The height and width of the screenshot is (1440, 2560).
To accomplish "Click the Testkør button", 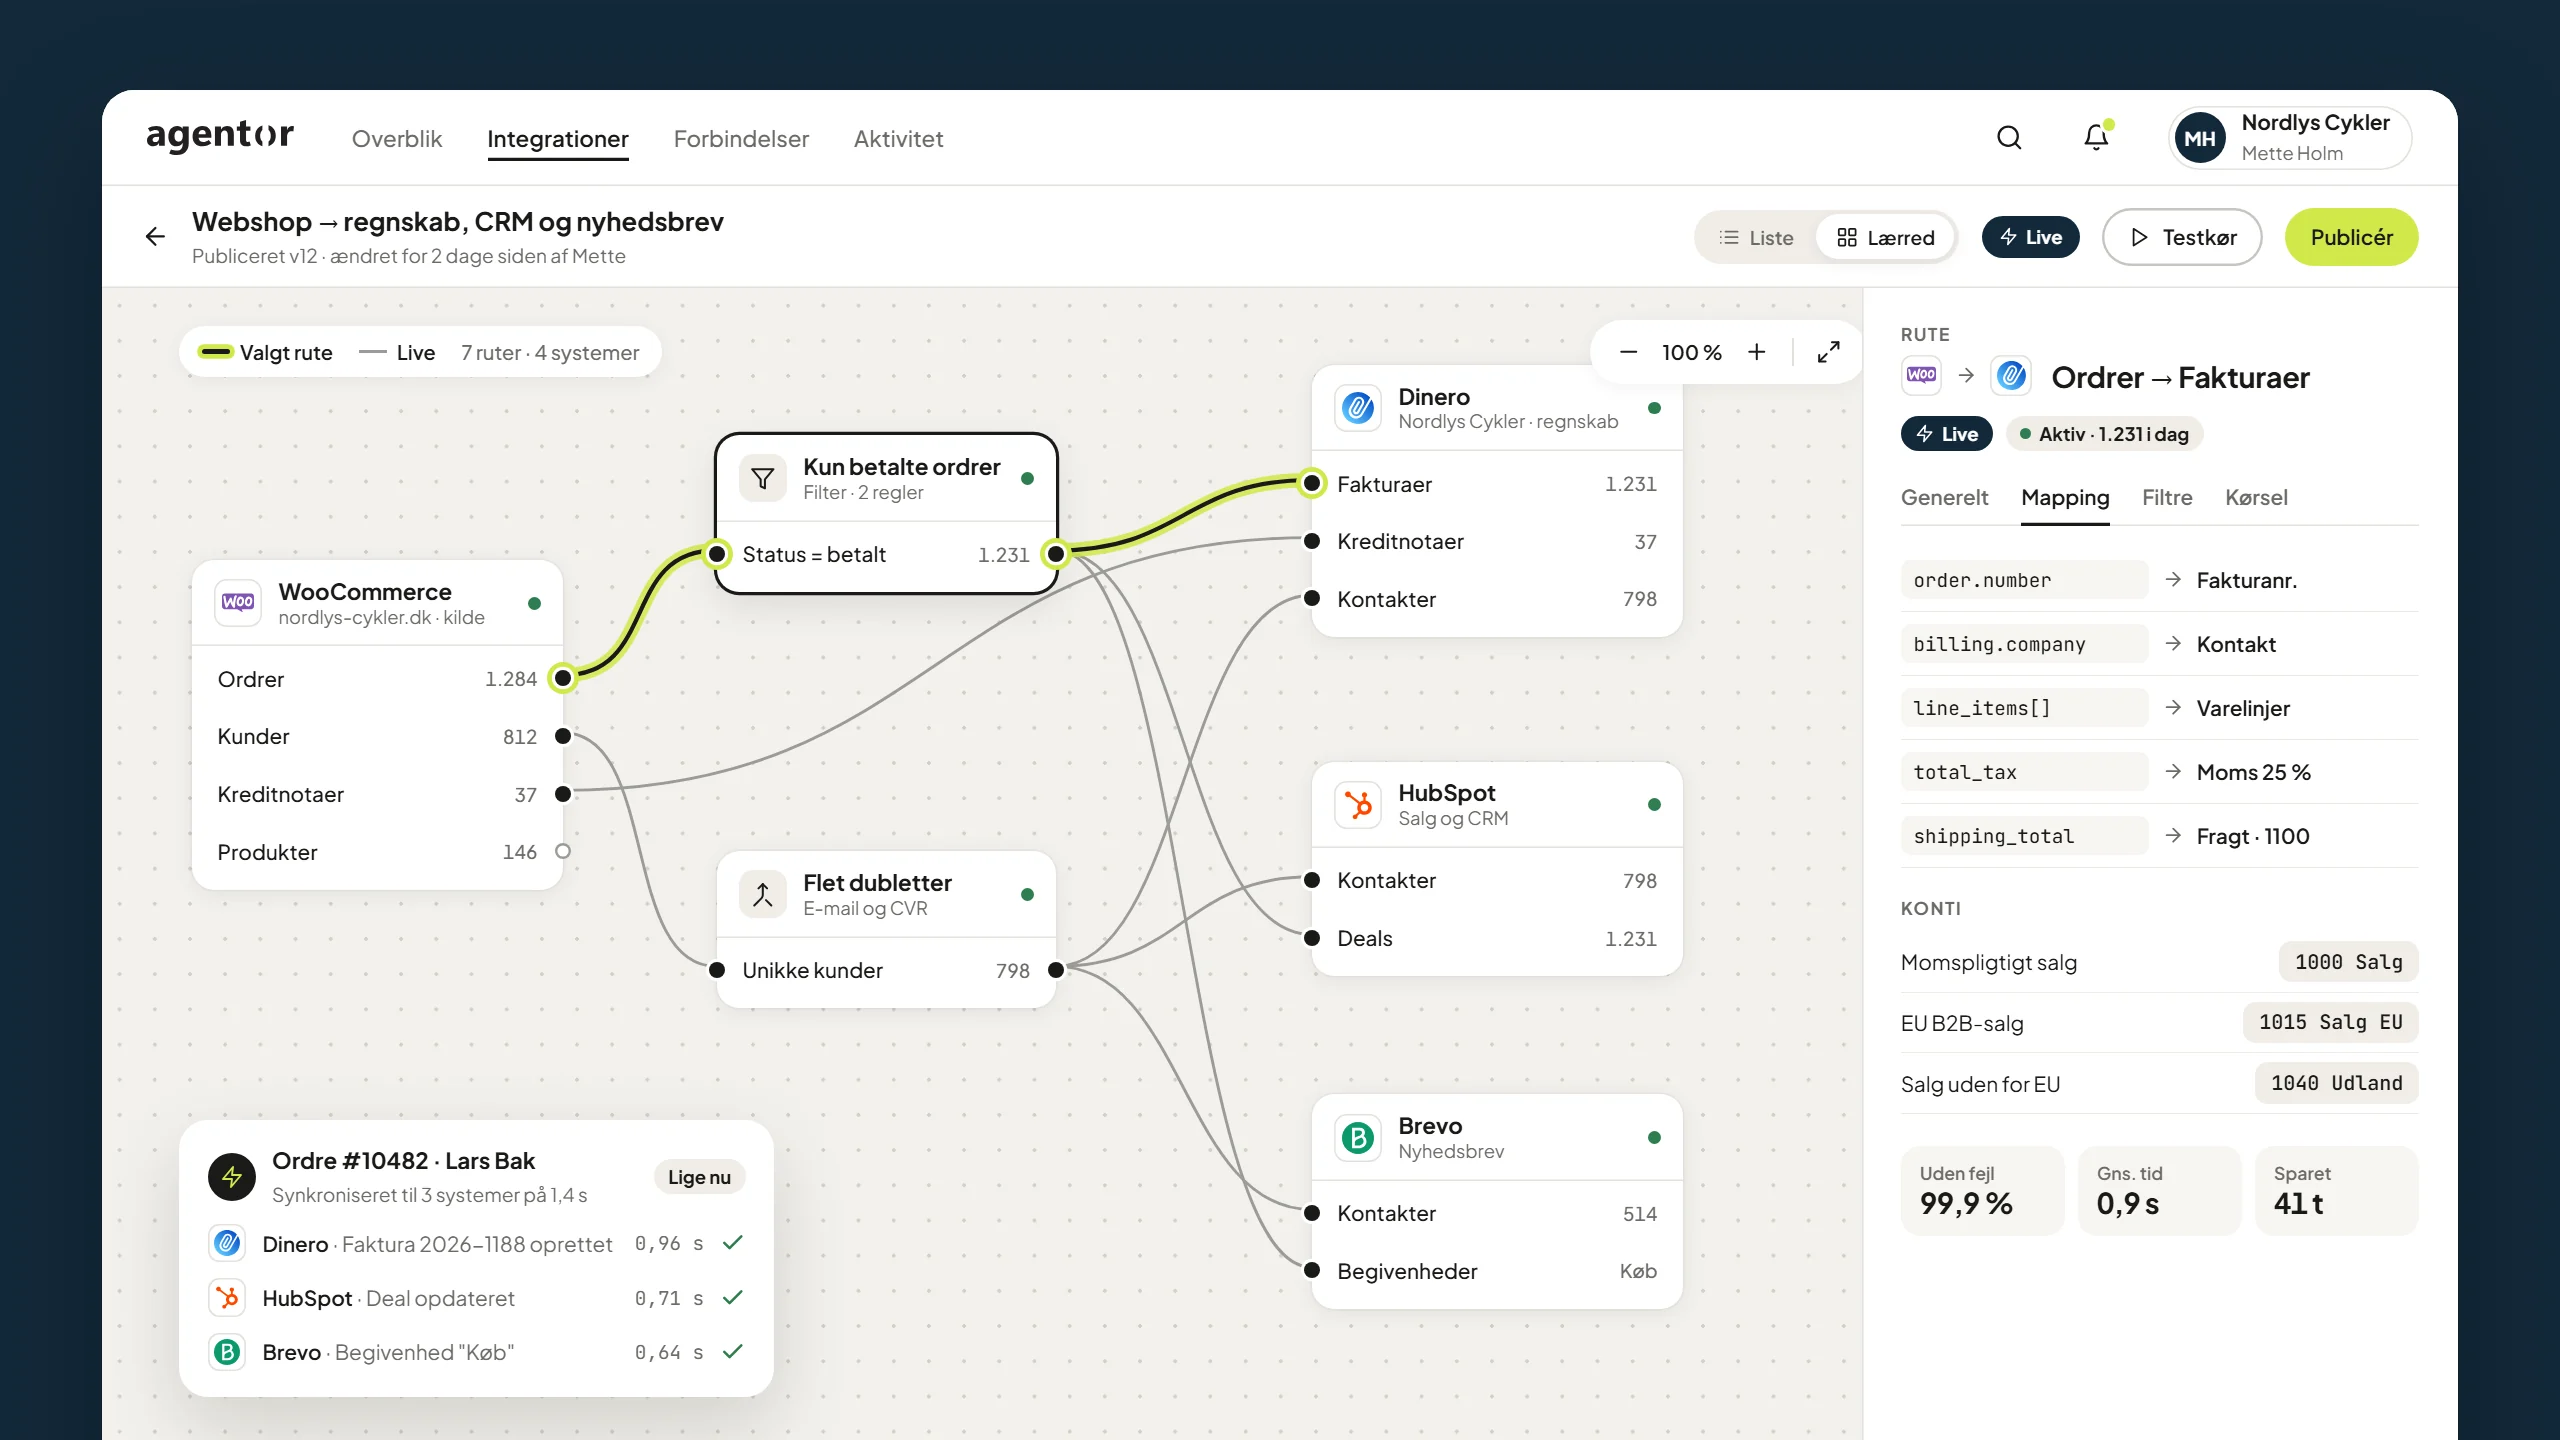I will pyautogui.click(x=2182, y=237).
